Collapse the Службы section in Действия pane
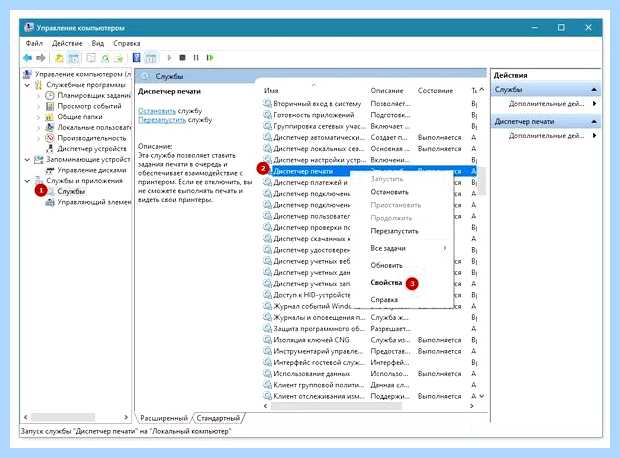The height and width of the screenshot is (458, 620). [594, 90]
